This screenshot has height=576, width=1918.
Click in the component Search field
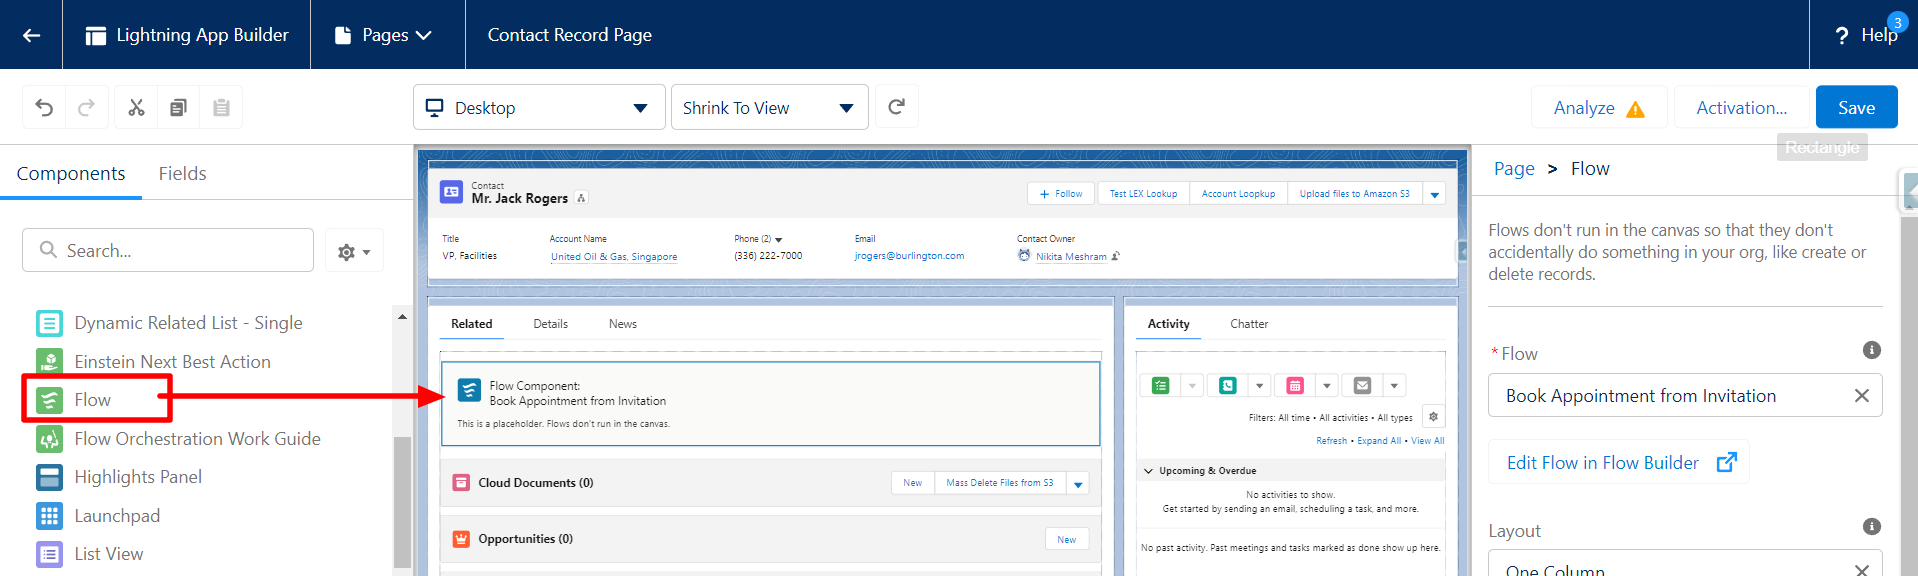168,250
